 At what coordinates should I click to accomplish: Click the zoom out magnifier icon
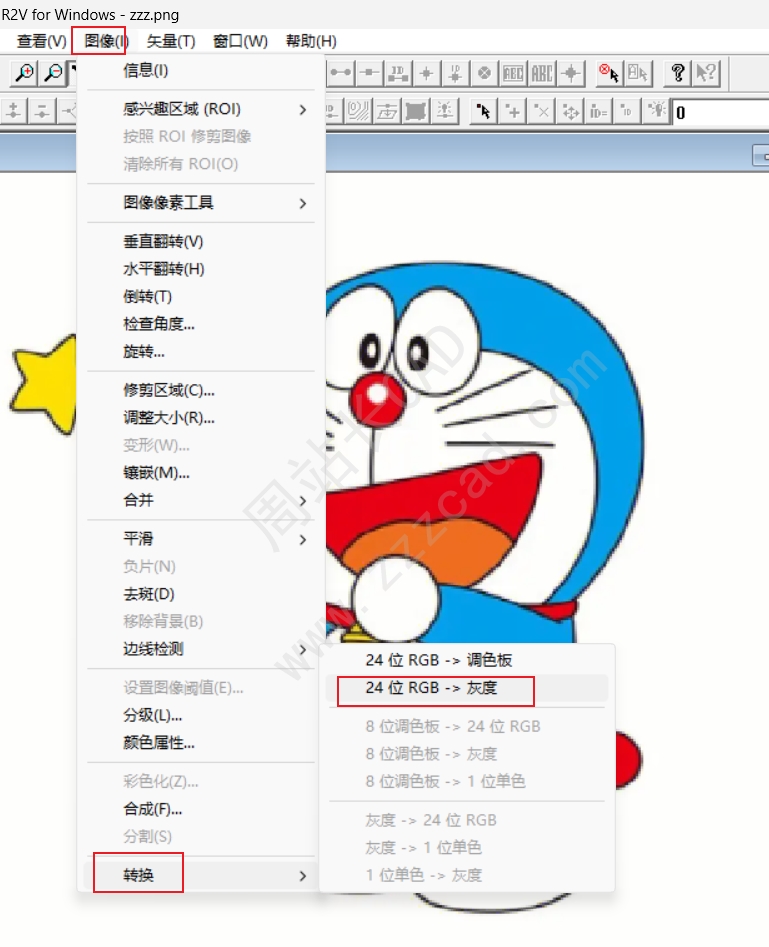pyautogui.click(x=54, y=74)
